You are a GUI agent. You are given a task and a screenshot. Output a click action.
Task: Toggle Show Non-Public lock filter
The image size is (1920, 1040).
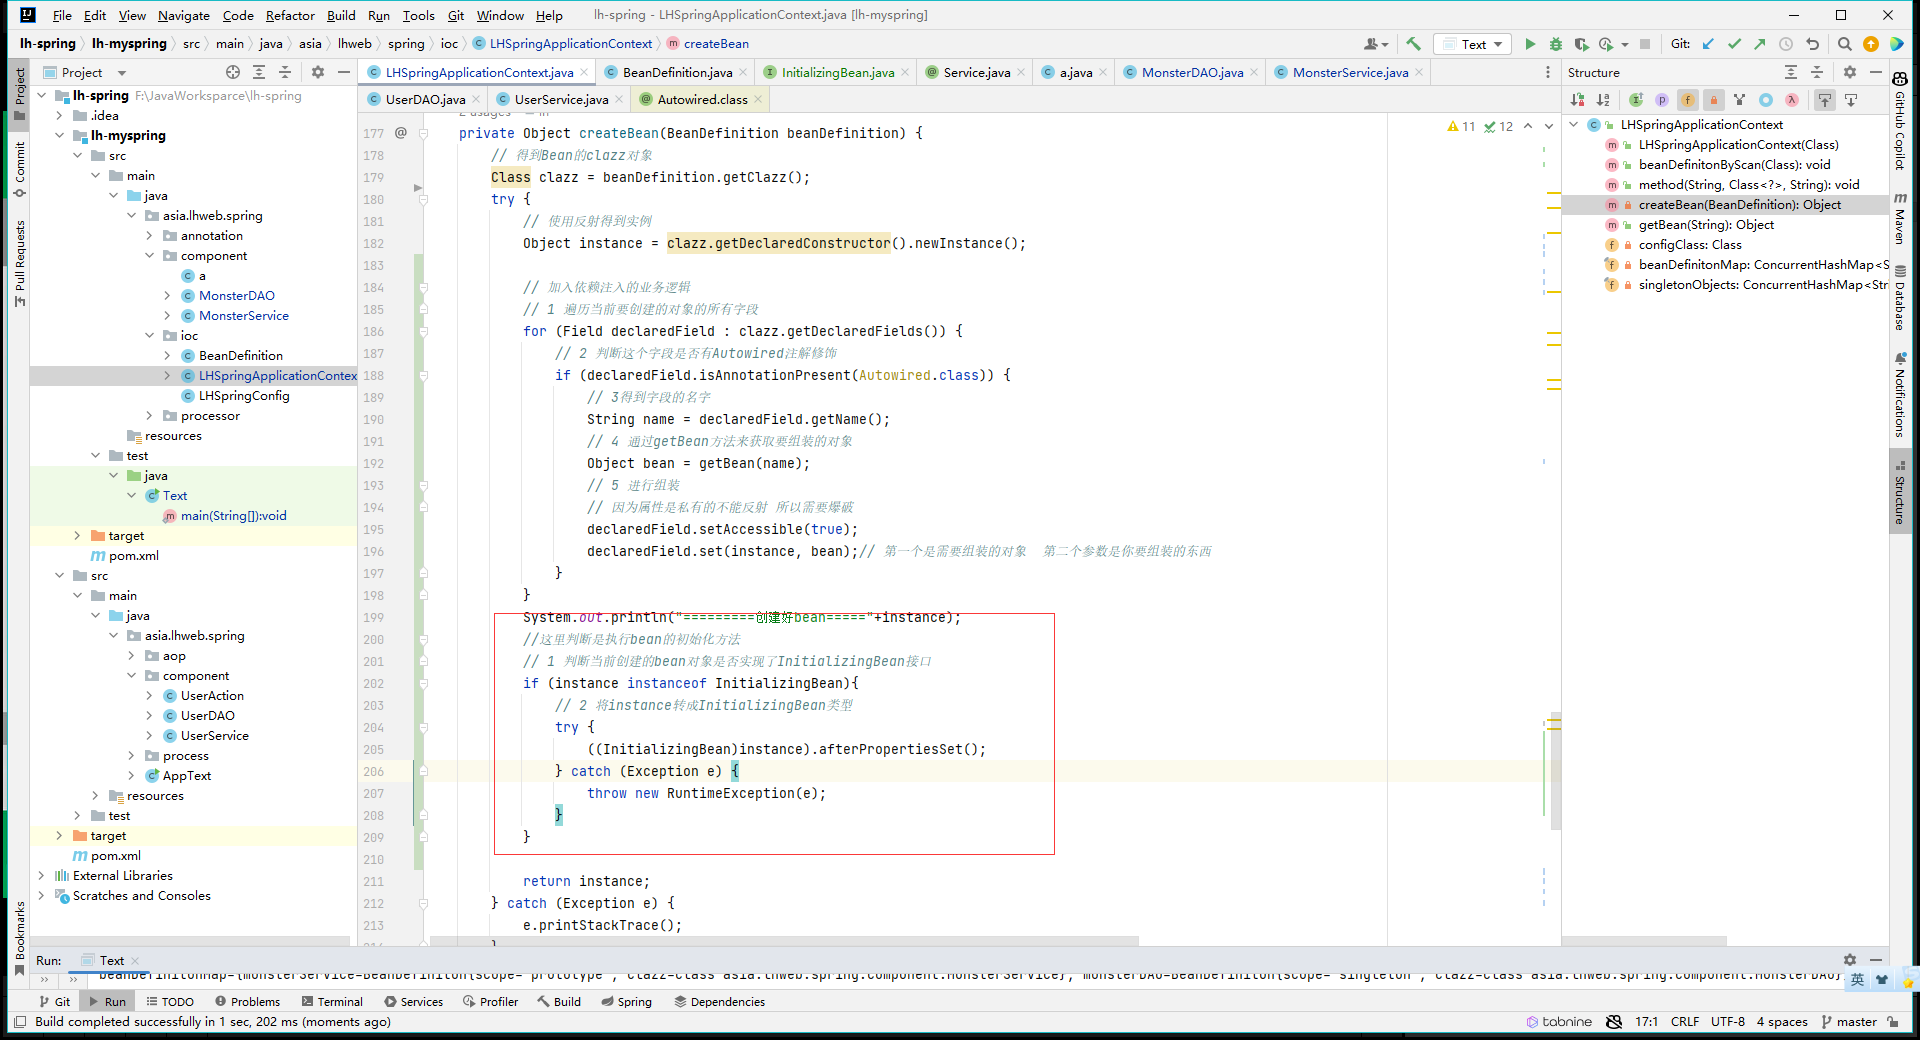point(1714,100)
